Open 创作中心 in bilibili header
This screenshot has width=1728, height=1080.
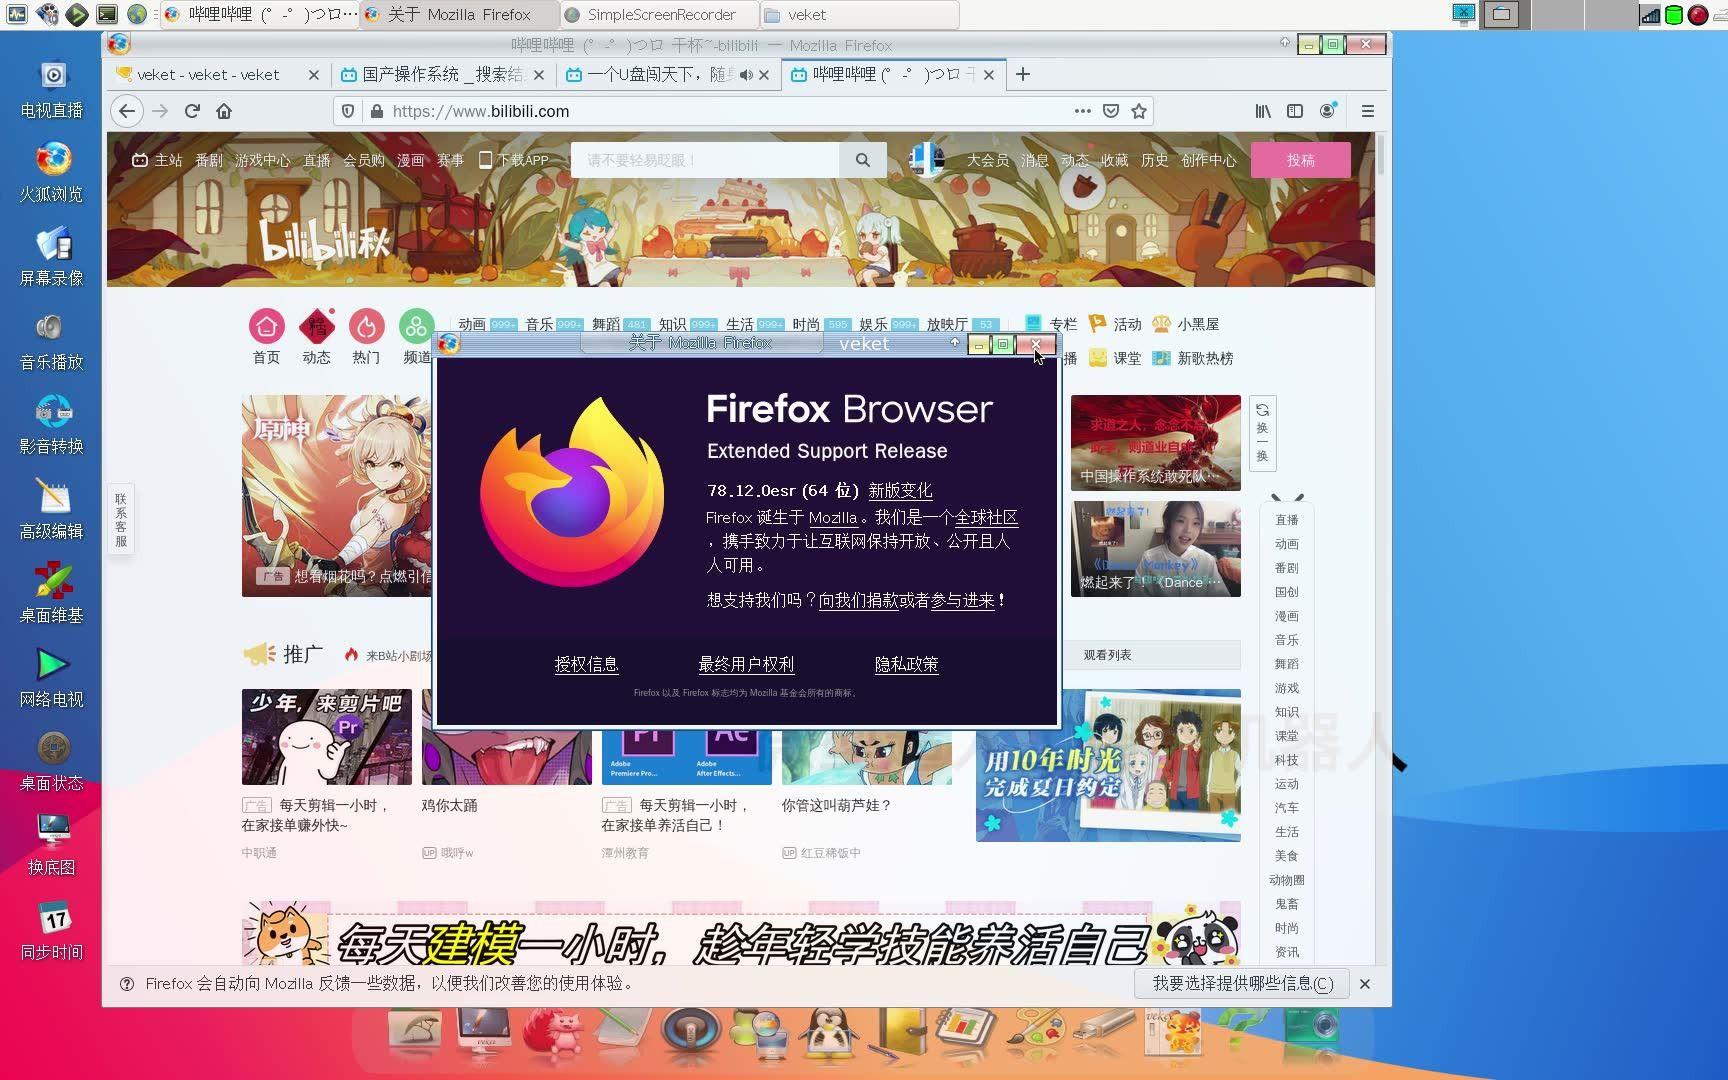(1208, 160)
